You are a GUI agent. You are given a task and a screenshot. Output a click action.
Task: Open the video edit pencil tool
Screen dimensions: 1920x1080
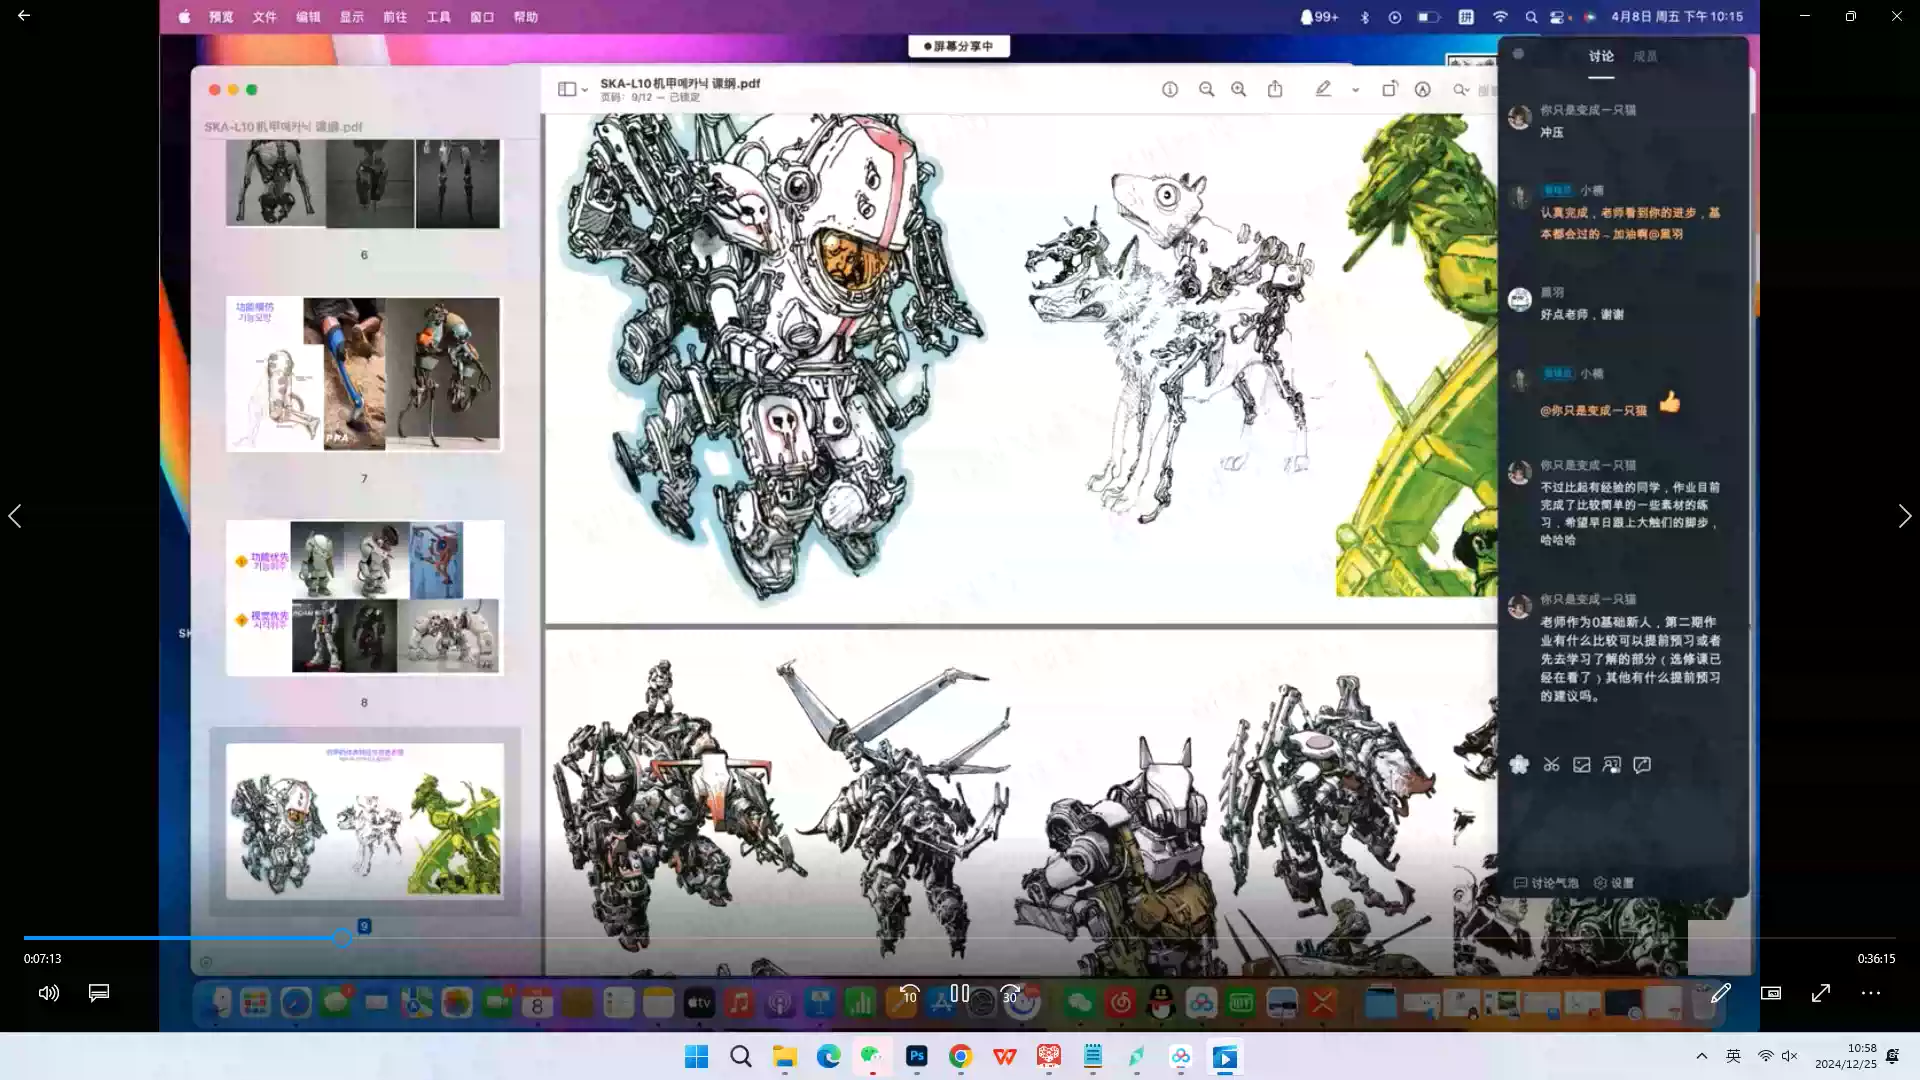[x=1720, y=993]
